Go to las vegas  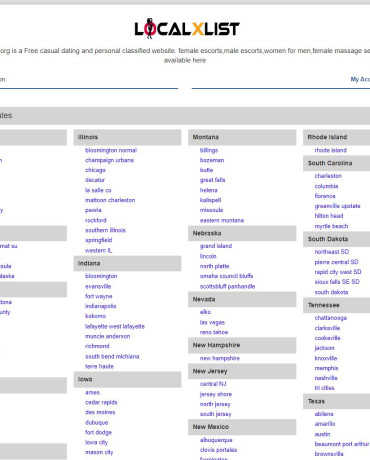(x=212, y=322)
